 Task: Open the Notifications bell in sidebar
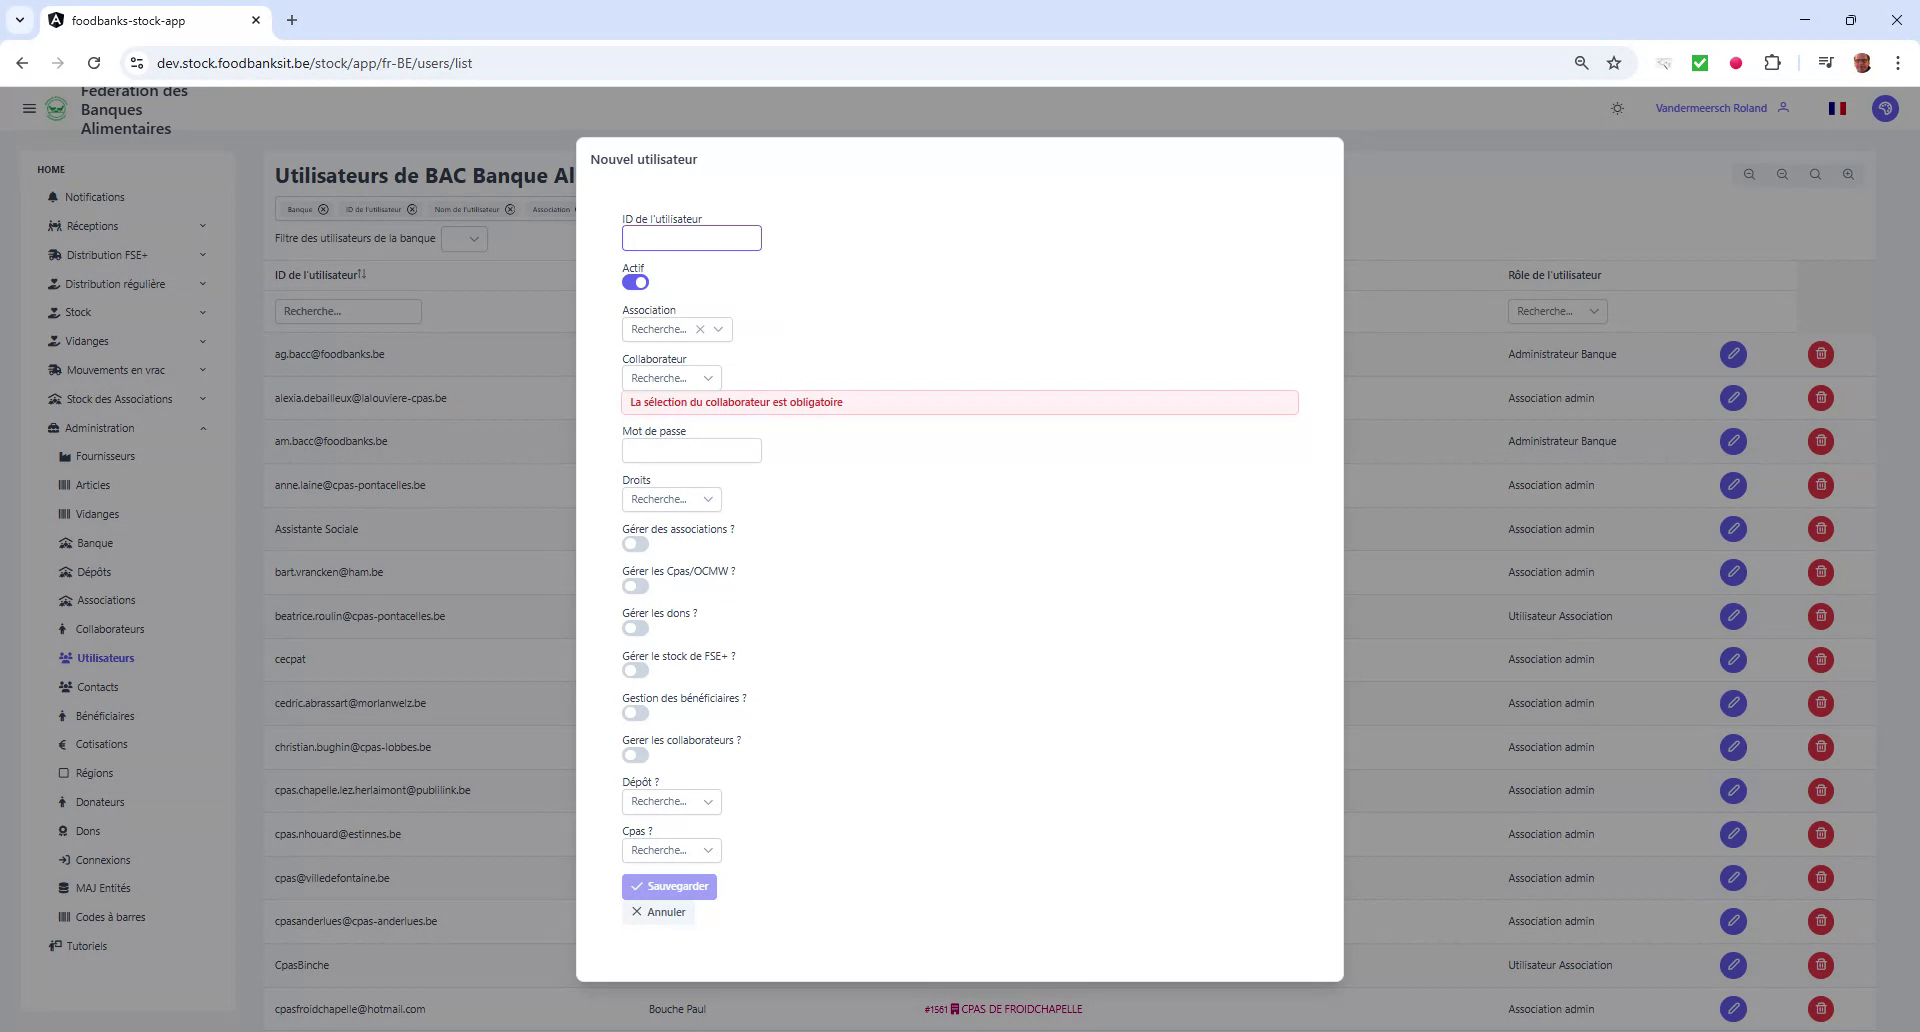pos(95,197)
